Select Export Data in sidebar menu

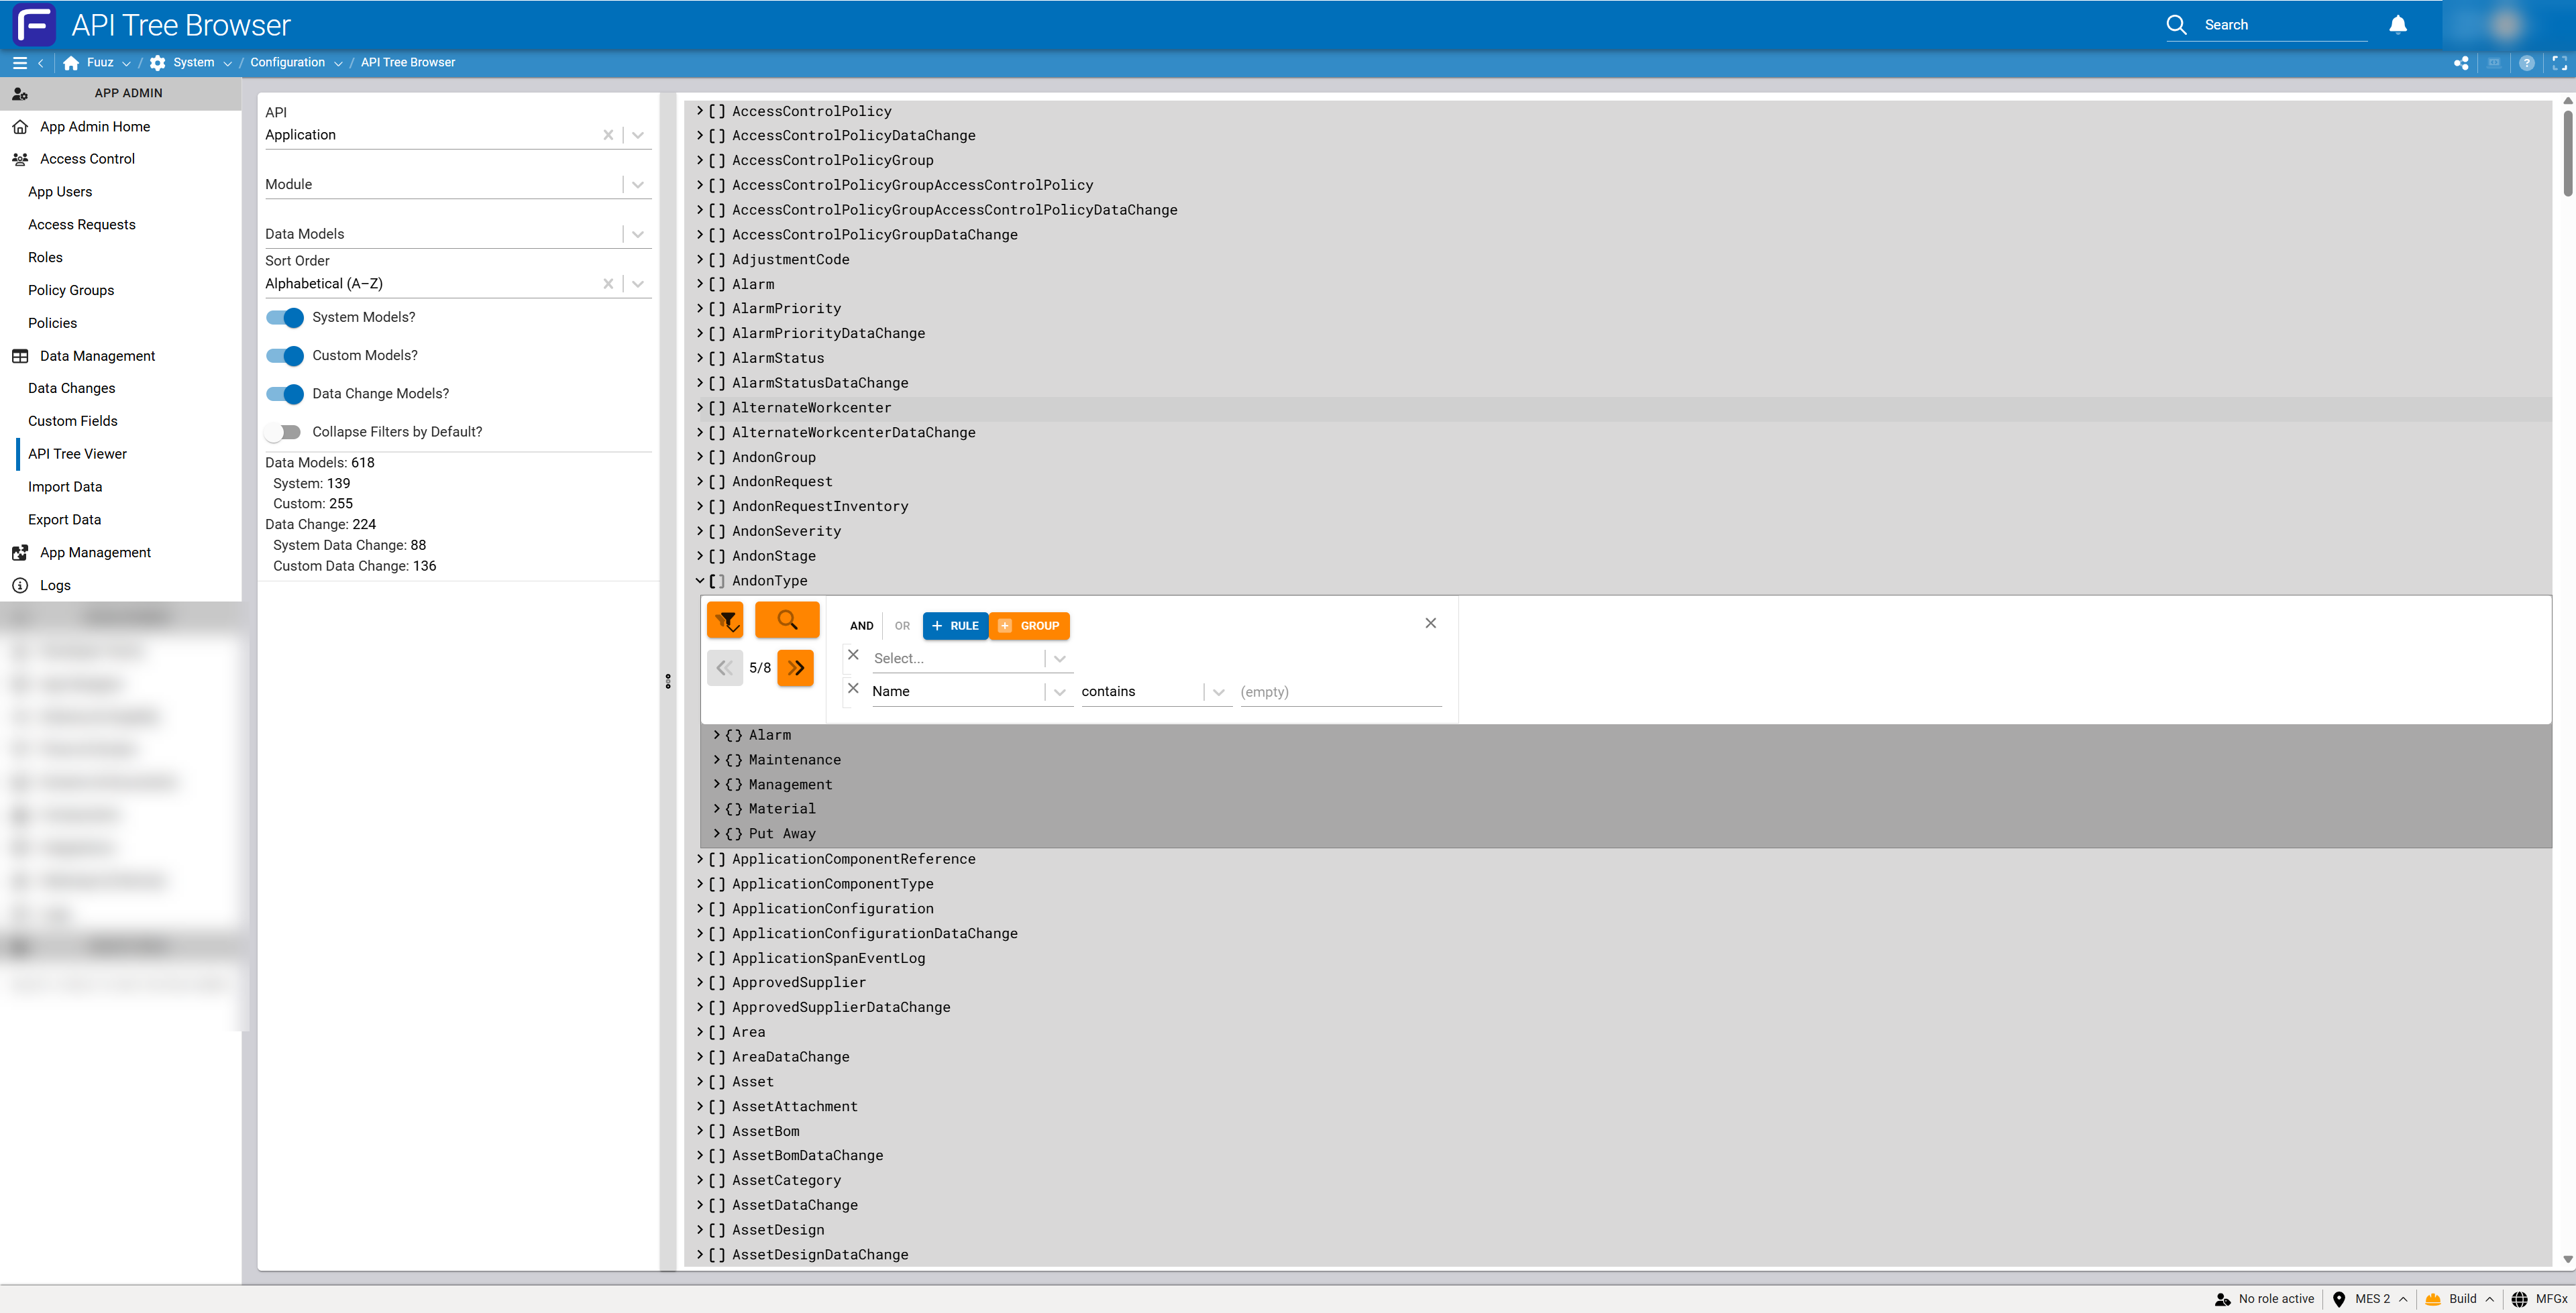point(64,519)
